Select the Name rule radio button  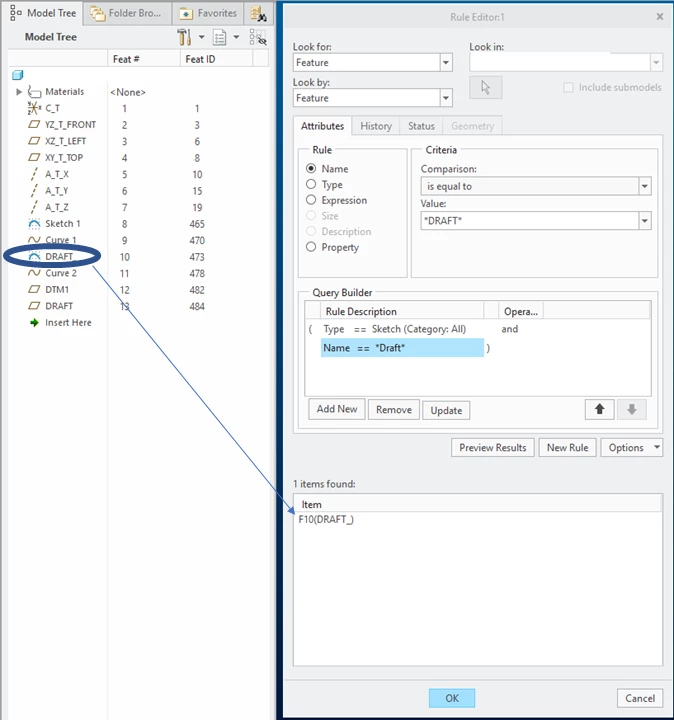pyautogui.click(x=311, y=169)
